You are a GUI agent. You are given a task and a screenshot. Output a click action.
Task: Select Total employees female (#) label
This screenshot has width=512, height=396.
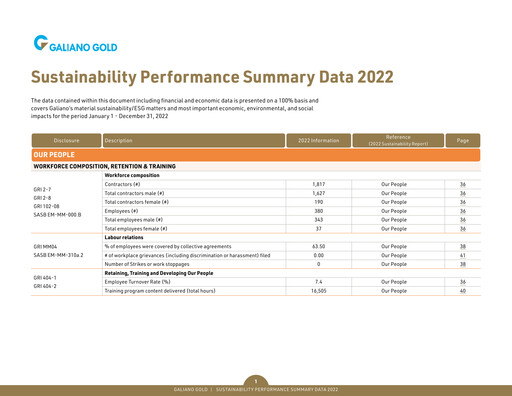point(136,229)
